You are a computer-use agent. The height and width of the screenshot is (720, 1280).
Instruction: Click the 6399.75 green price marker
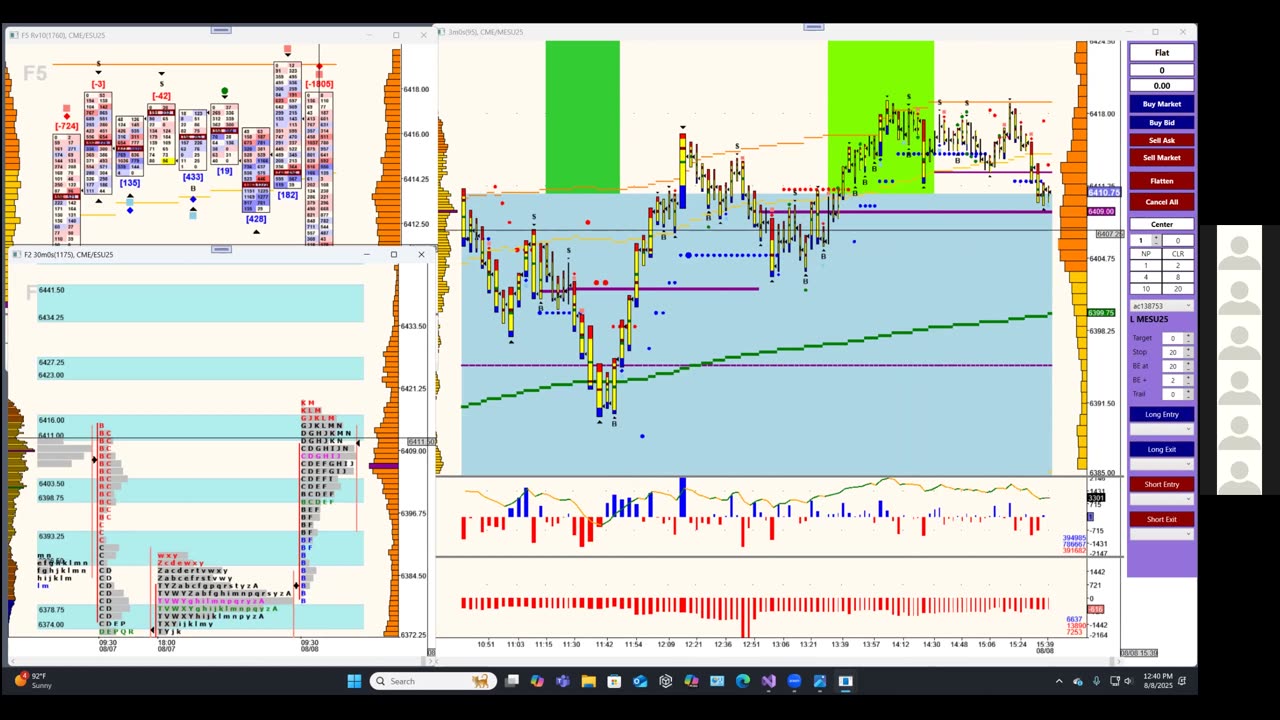coord(1101,313)
